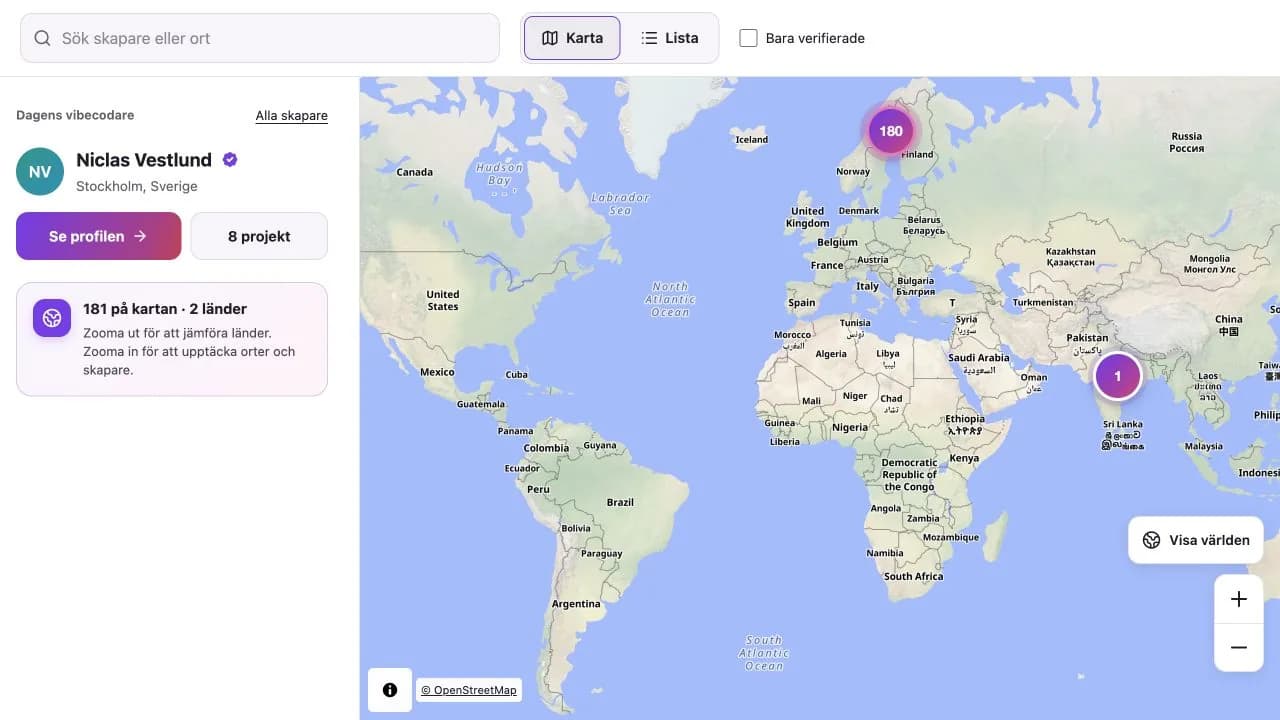The width and height of the screenshot is (1280, 720).
Task: Click the 'Se profilen' button
Action: (x=99, y=236)
